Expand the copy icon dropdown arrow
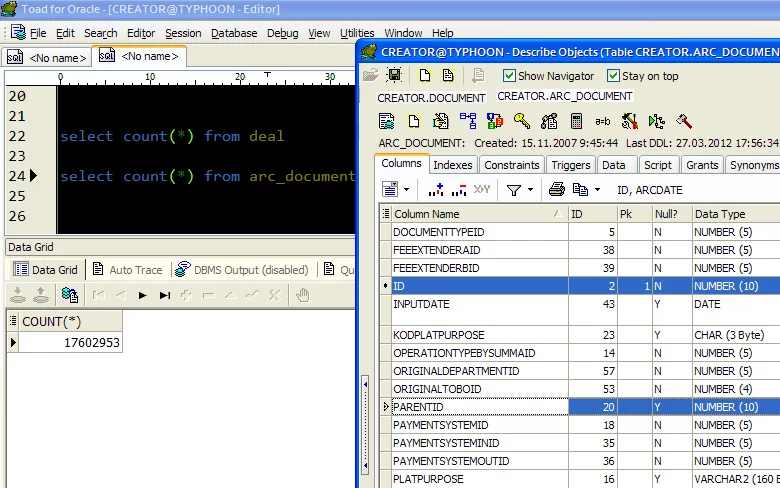 pos(598,189)
